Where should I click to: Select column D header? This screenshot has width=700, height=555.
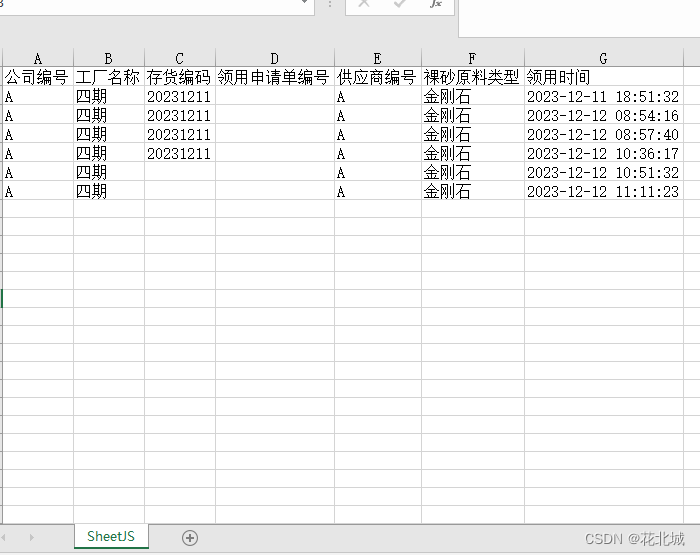(x=275, y=58)
